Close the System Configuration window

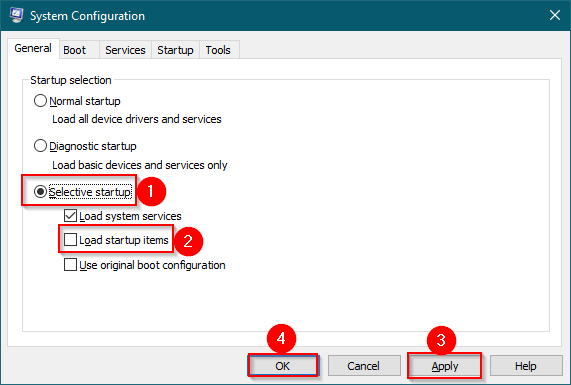555,15
